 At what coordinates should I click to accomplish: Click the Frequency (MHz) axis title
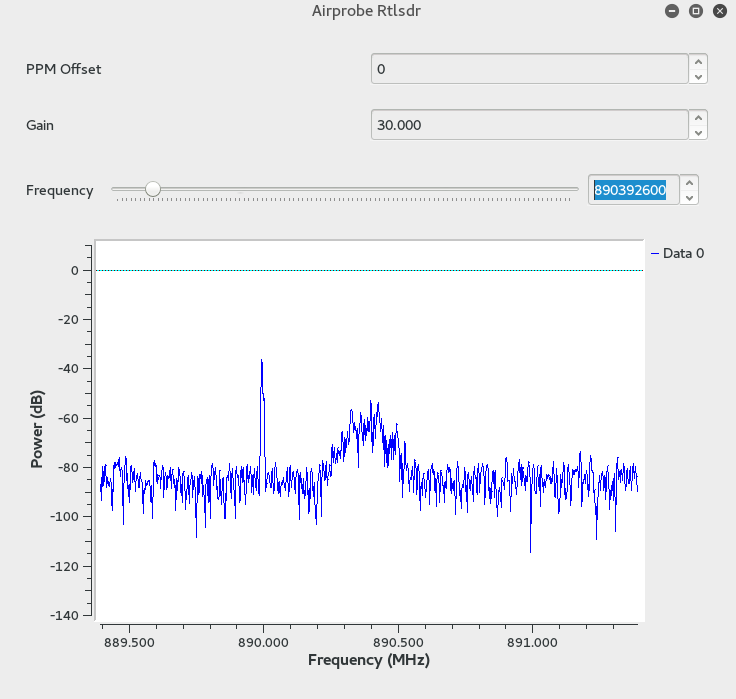click(x=369, y=660)
